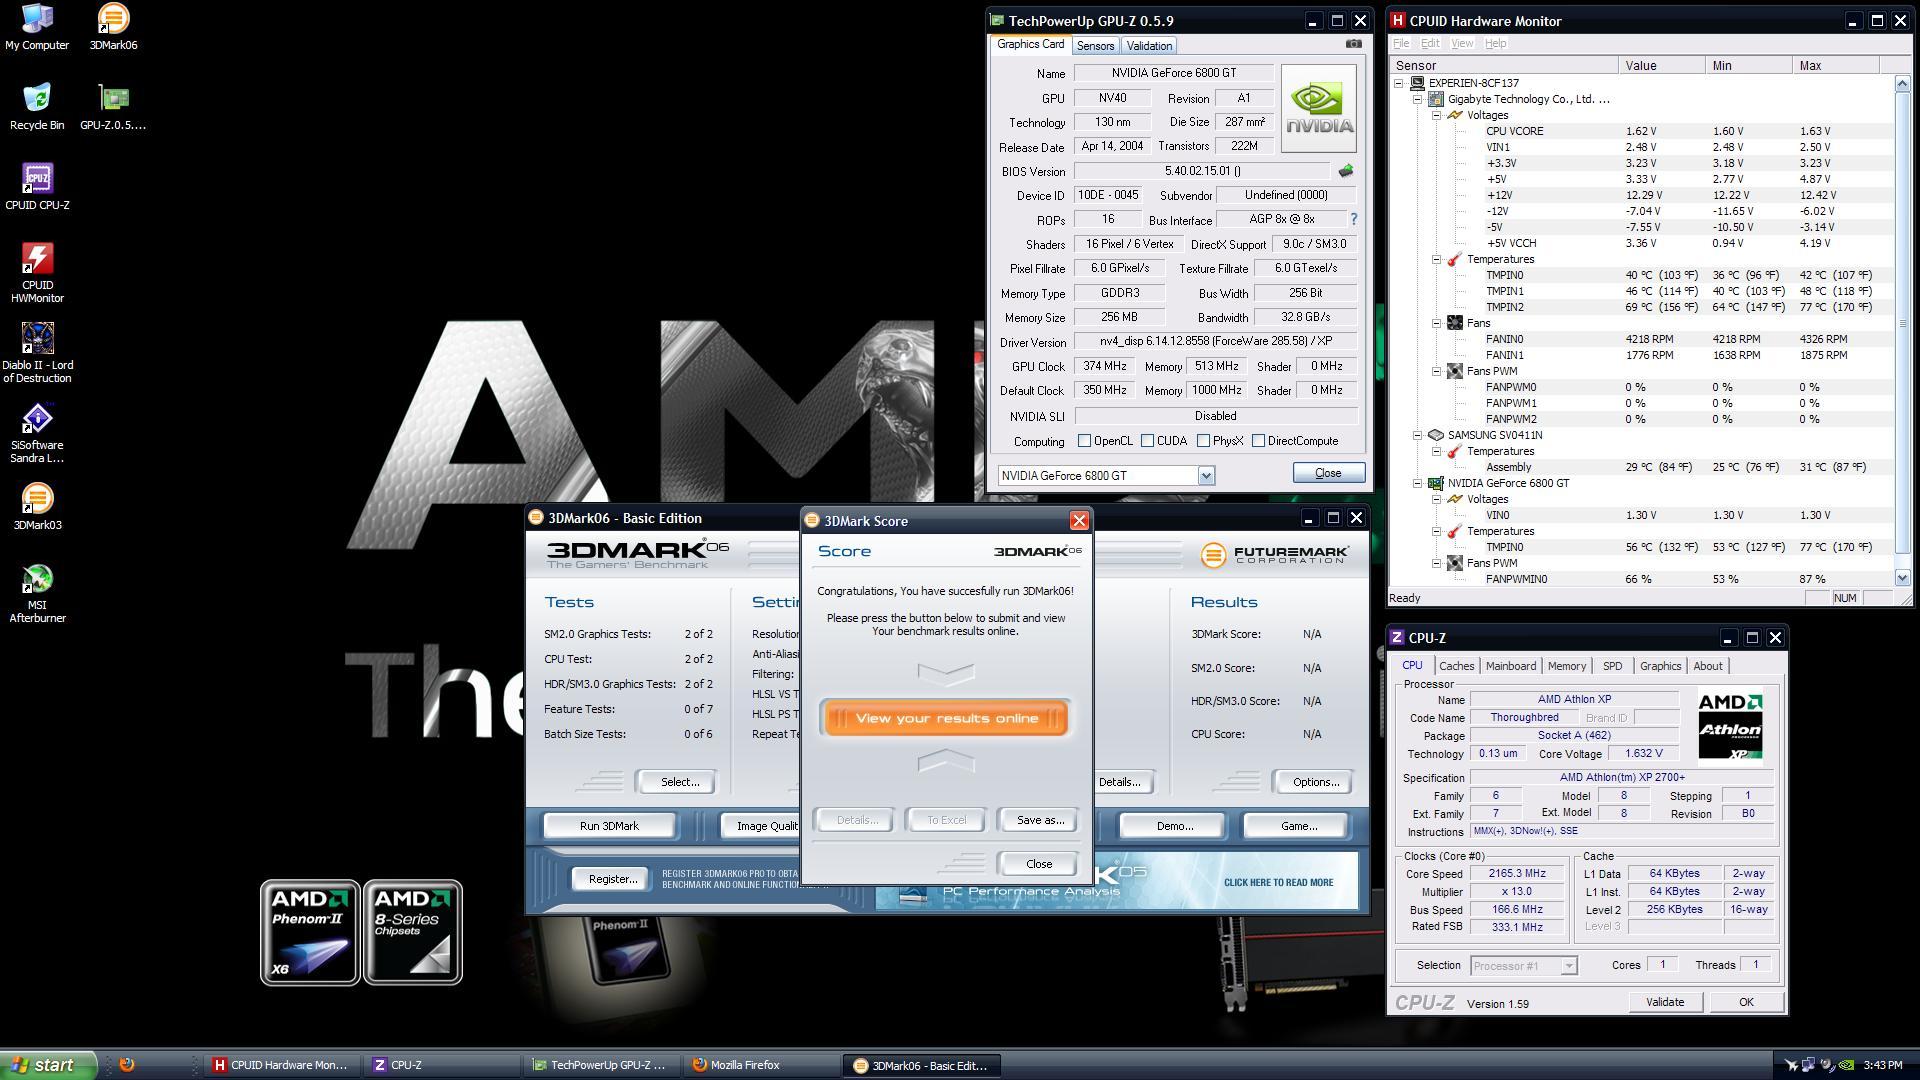1920x1080 pixels.
Task: Collapse Fans node in HWMonitor
Action: click(1436, 323)
